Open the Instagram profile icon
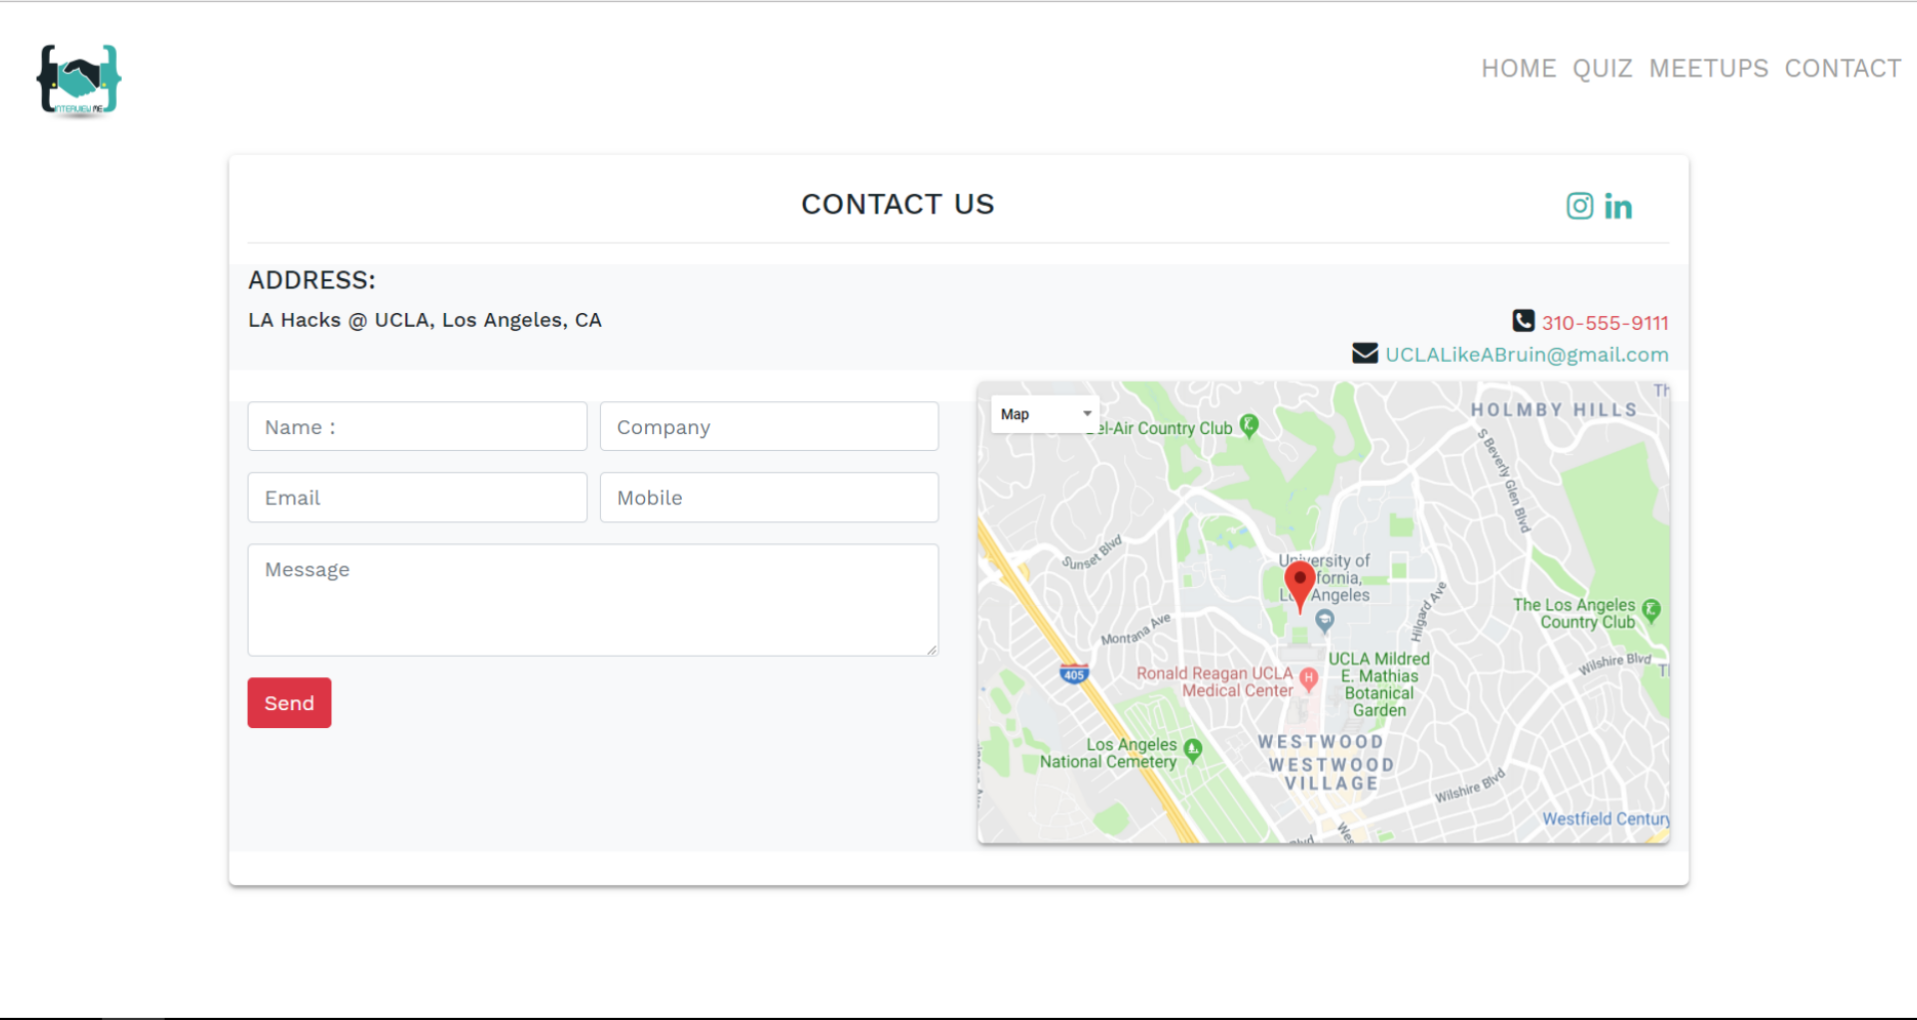1917x1020 pixels. [1579, 206]
